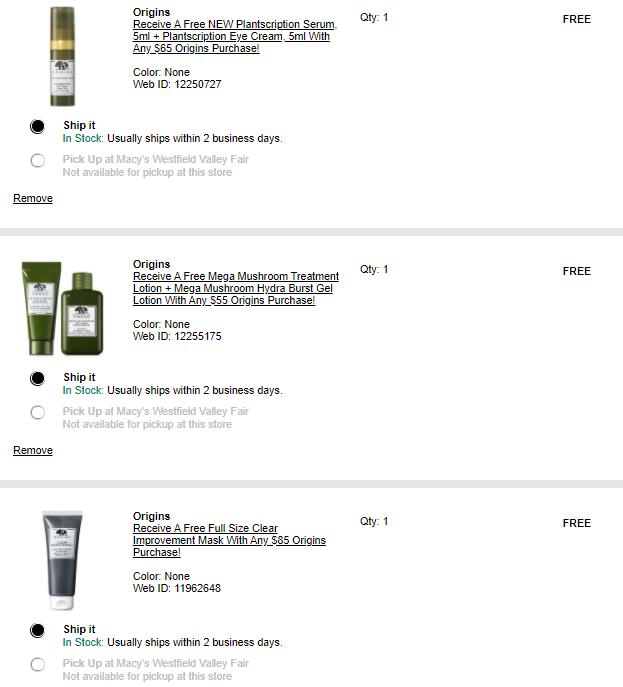This screenshot has width=623, height=687.
Task: Select Ship it for Clear Improvement Mask
Action: tap(38, 630)
